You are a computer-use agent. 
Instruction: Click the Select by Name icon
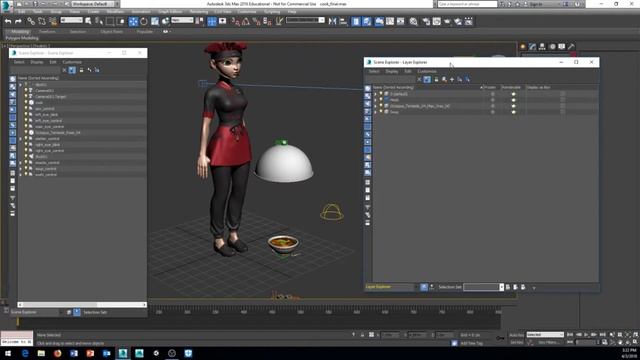99,21
